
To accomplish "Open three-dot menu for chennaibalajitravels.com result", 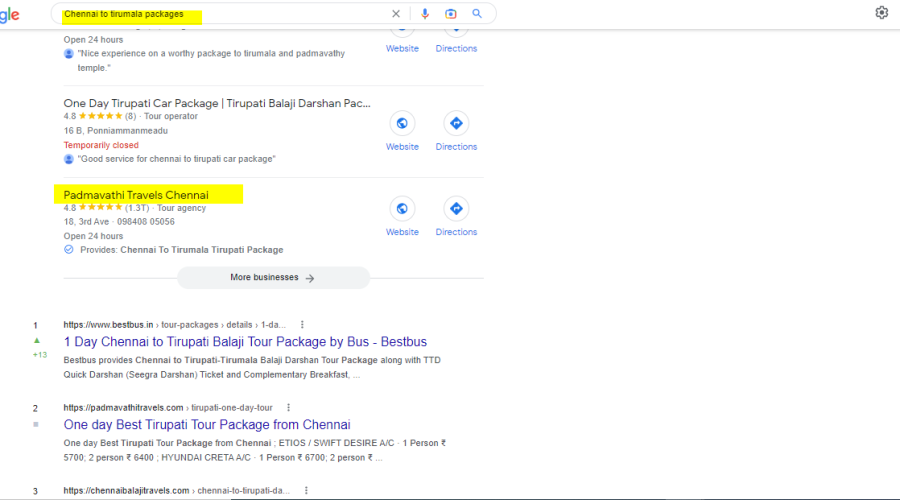I will click(306, 491).
